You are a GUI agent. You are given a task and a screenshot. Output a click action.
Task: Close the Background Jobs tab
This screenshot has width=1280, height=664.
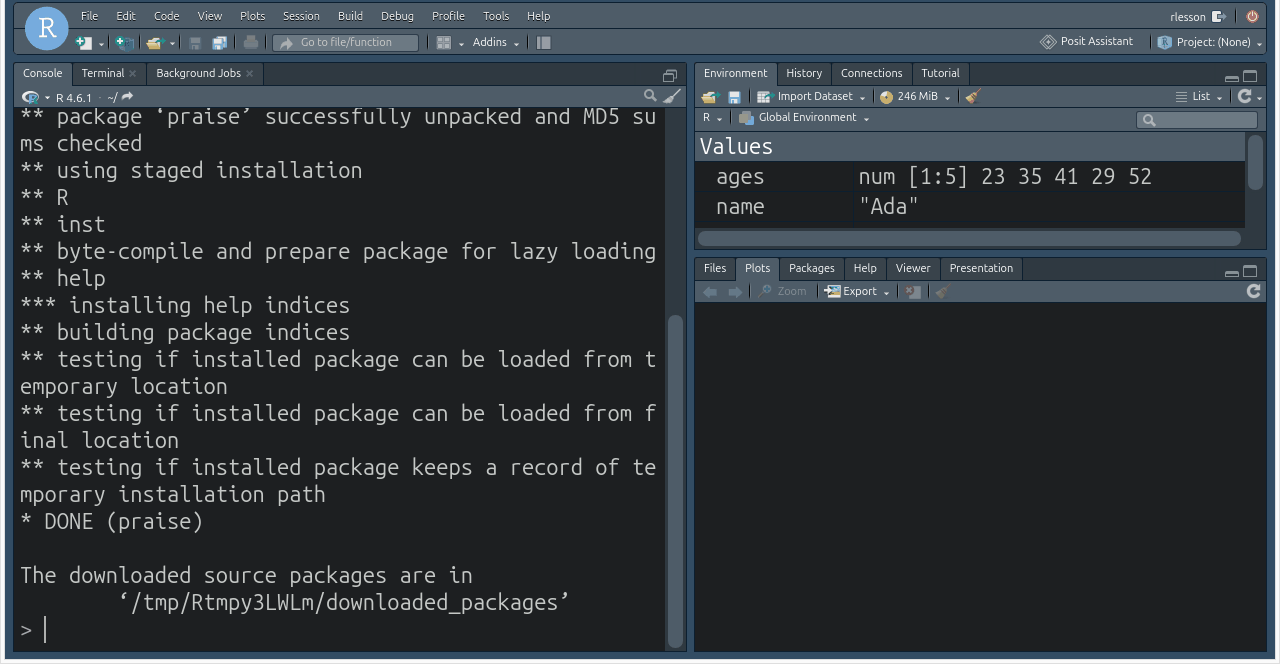[x=250, y=74]
